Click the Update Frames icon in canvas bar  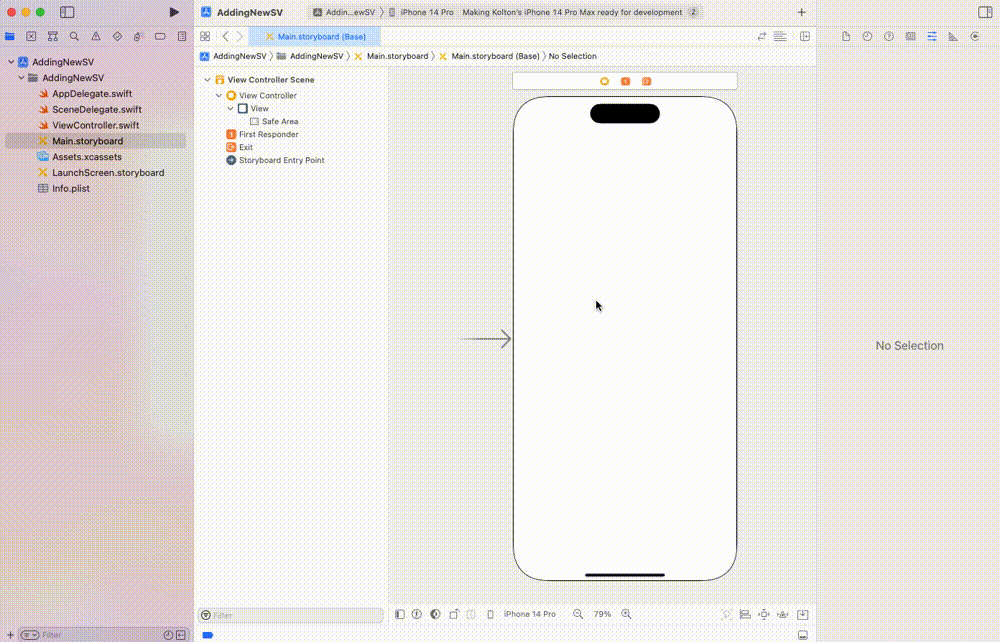[727, 614]
